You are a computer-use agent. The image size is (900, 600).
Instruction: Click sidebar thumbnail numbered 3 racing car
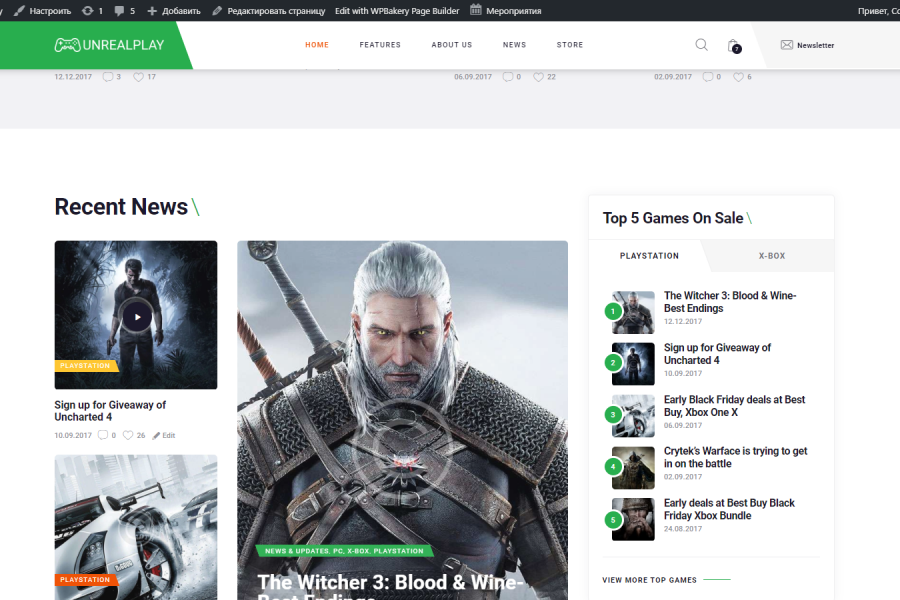[x=633, y=416]
